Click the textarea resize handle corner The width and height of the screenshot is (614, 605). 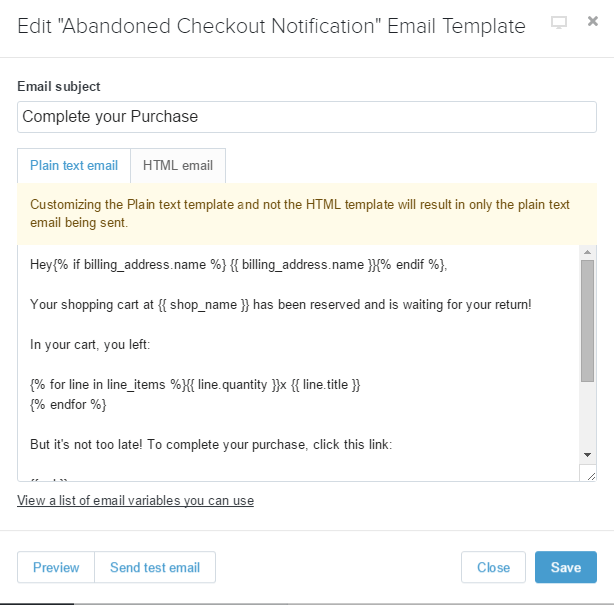[590, 475]
